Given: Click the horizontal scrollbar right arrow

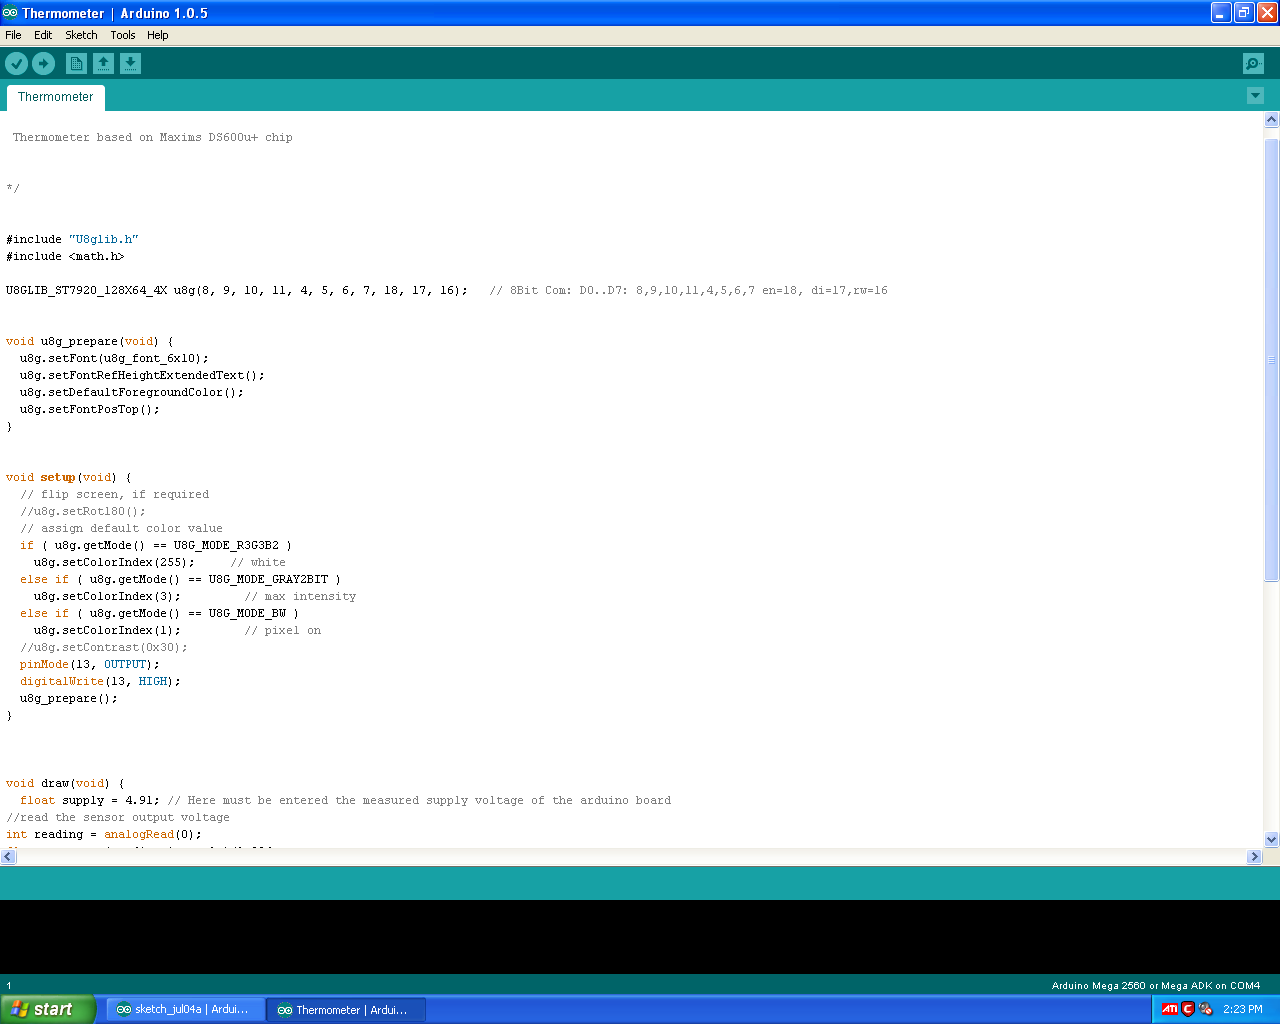Looking at the screenshot, I should pos(1255,857).
